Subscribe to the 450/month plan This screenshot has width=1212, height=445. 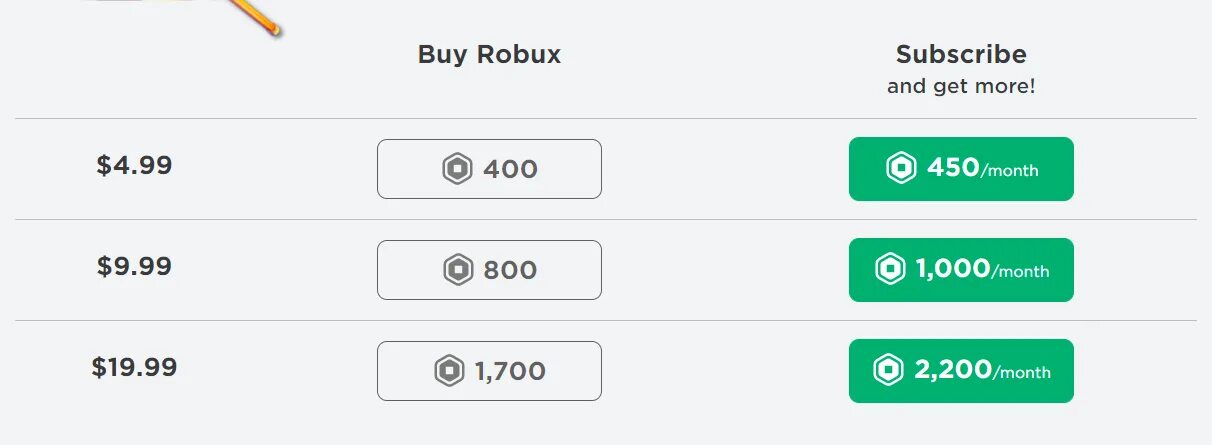click(961, 169)
